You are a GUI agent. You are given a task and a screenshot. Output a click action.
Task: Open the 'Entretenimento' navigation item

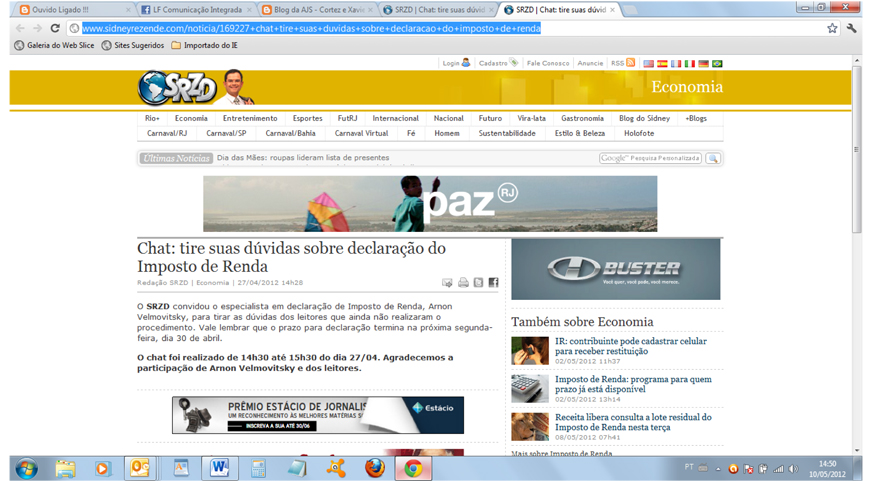pos(250,118)
